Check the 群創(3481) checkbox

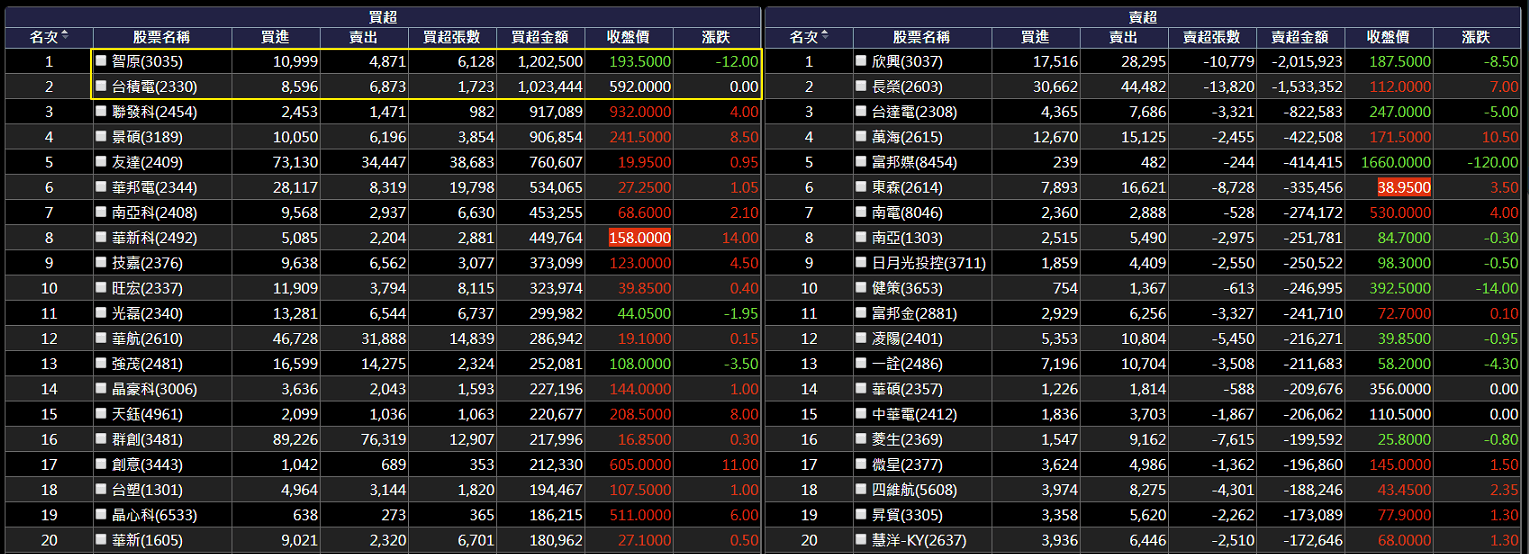click(101, 439)
